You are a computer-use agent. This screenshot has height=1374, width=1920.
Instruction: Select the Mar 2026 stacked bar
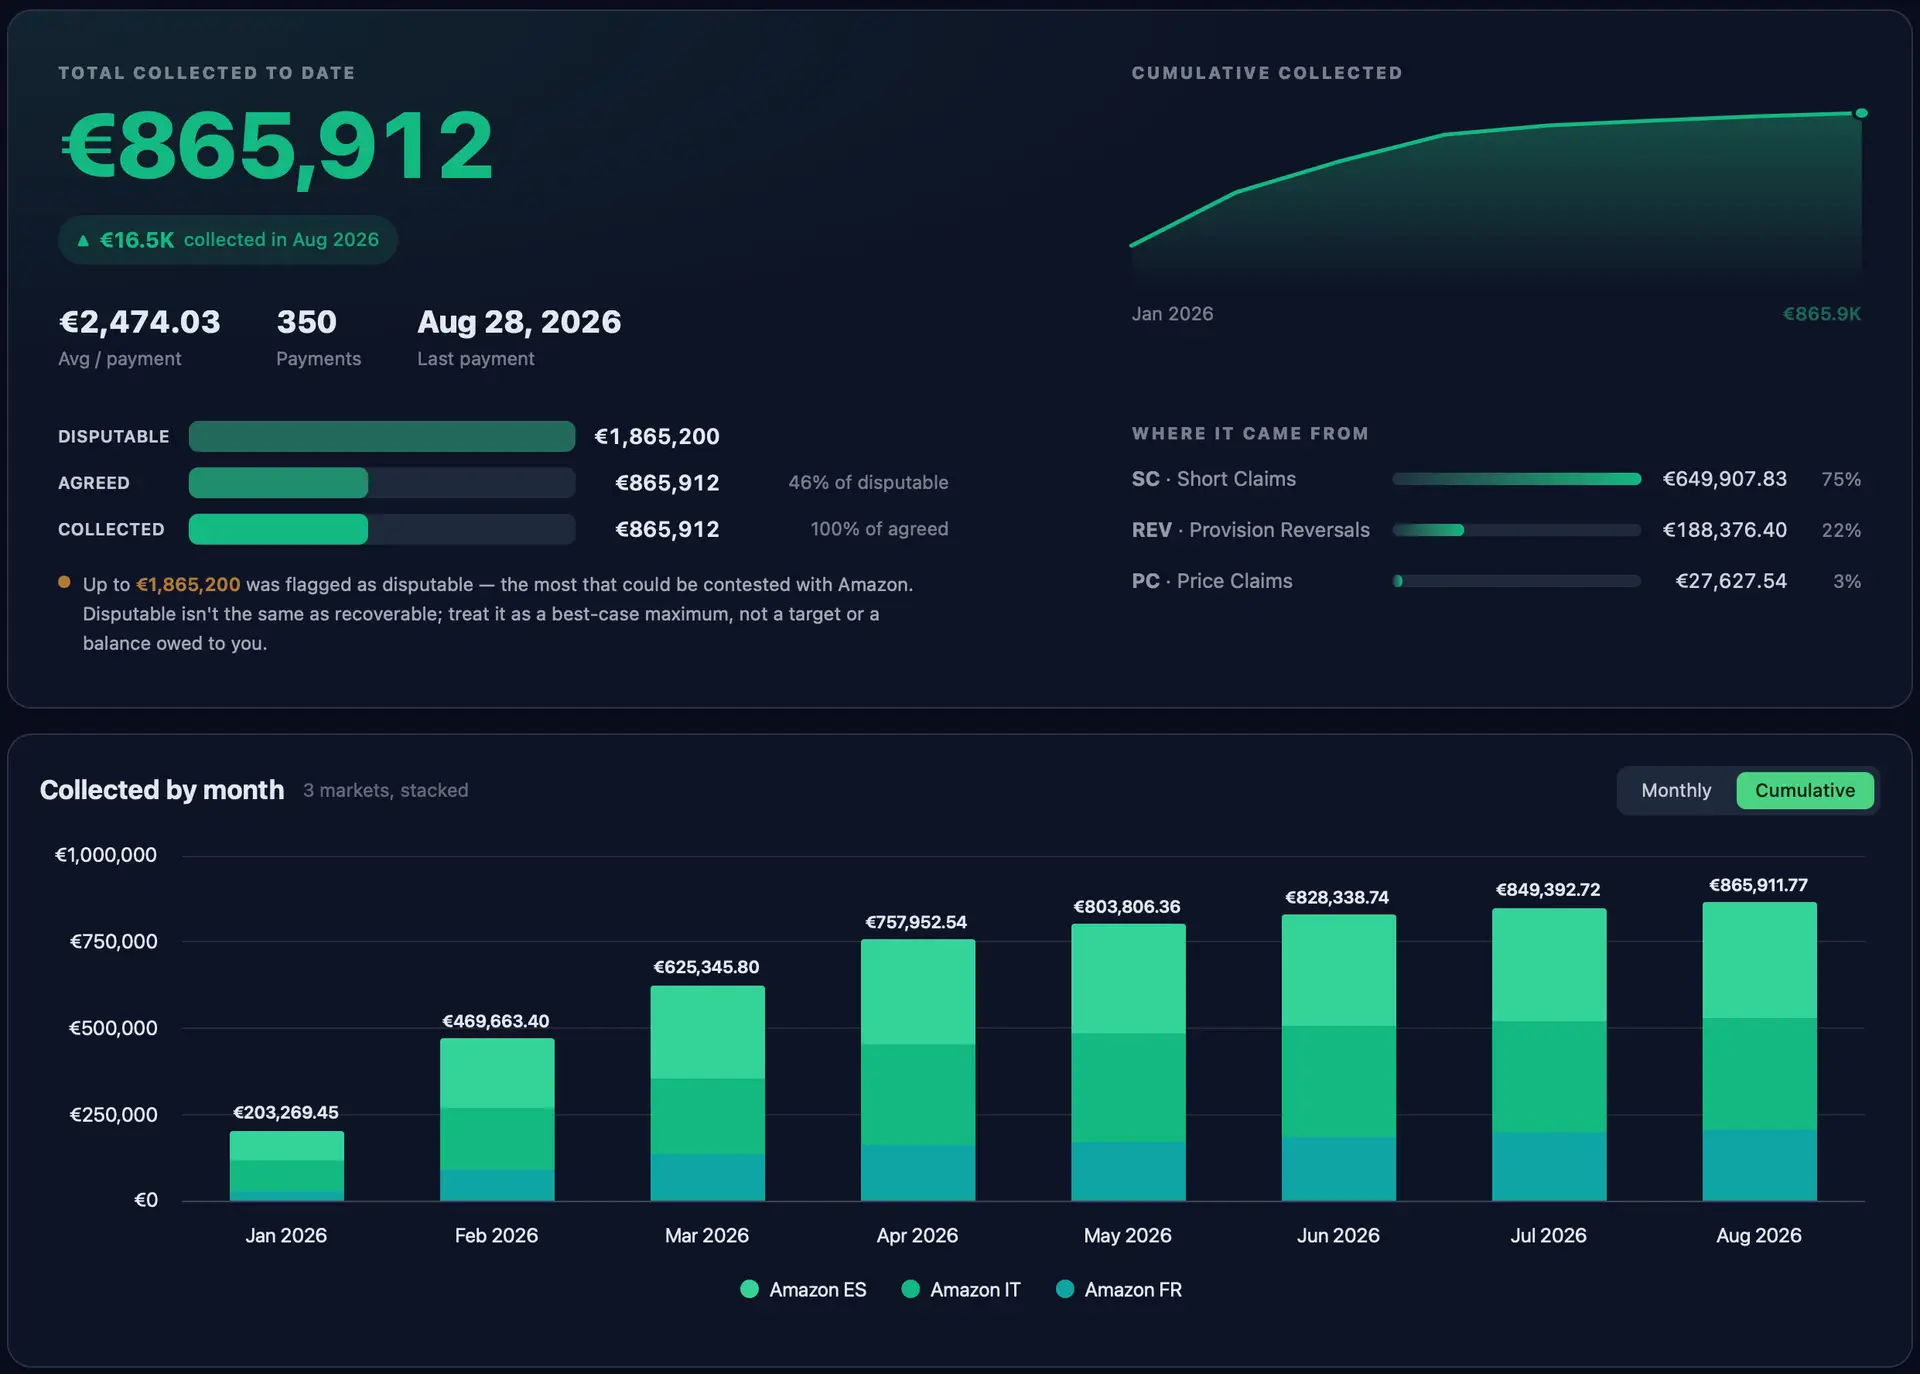click(708, 1093)
